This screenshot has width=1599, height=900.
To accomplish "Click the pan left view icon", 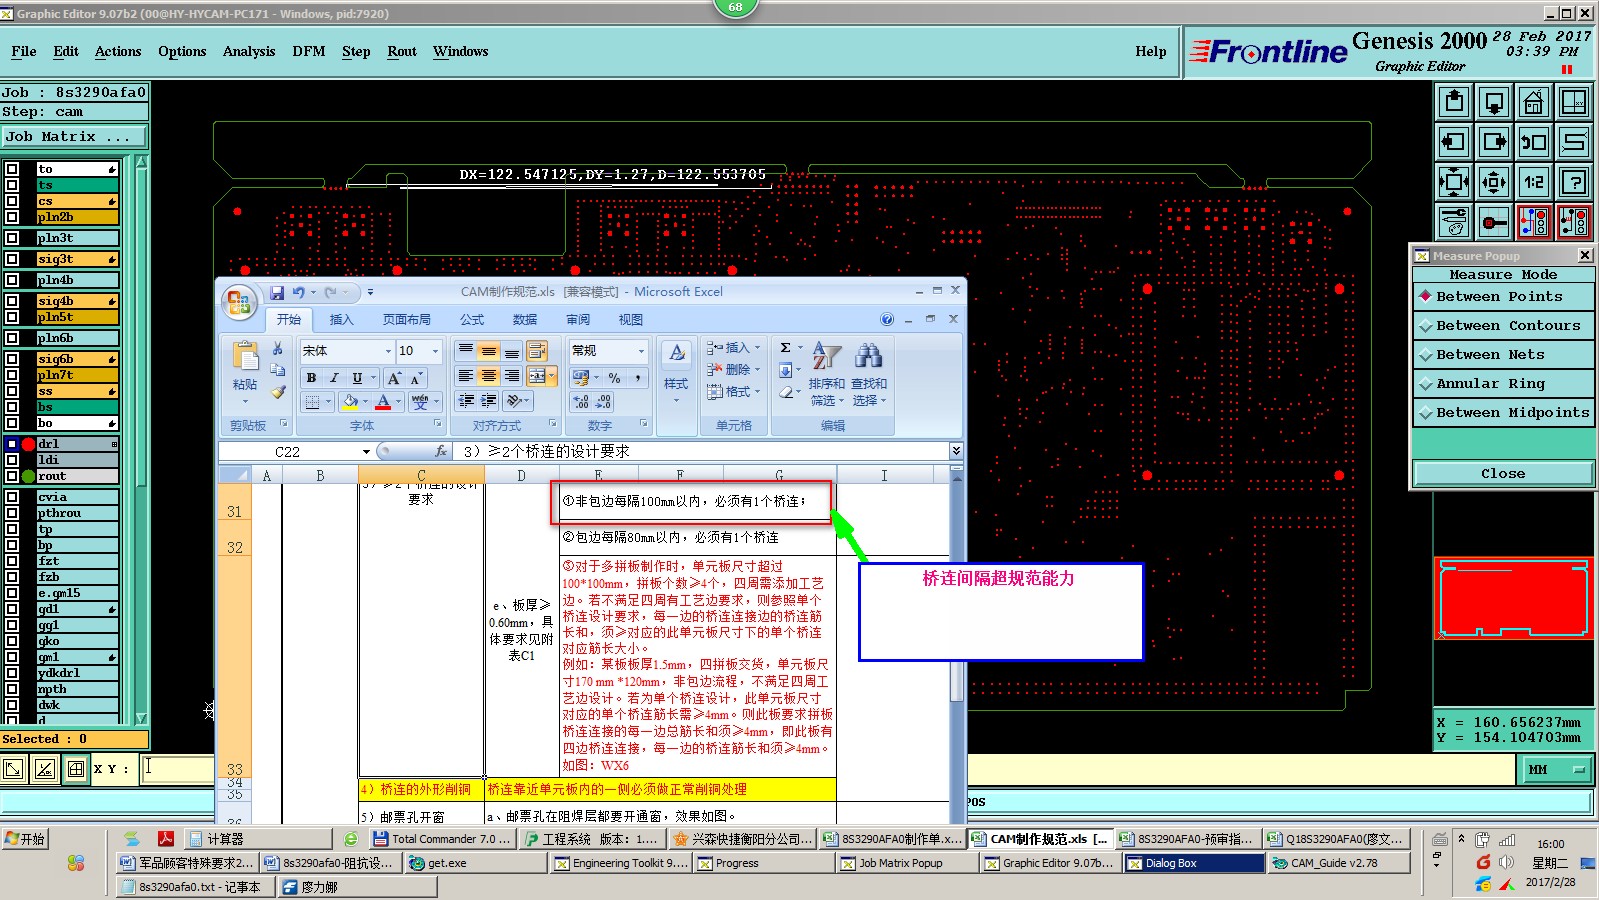I will coord(1454,142).
